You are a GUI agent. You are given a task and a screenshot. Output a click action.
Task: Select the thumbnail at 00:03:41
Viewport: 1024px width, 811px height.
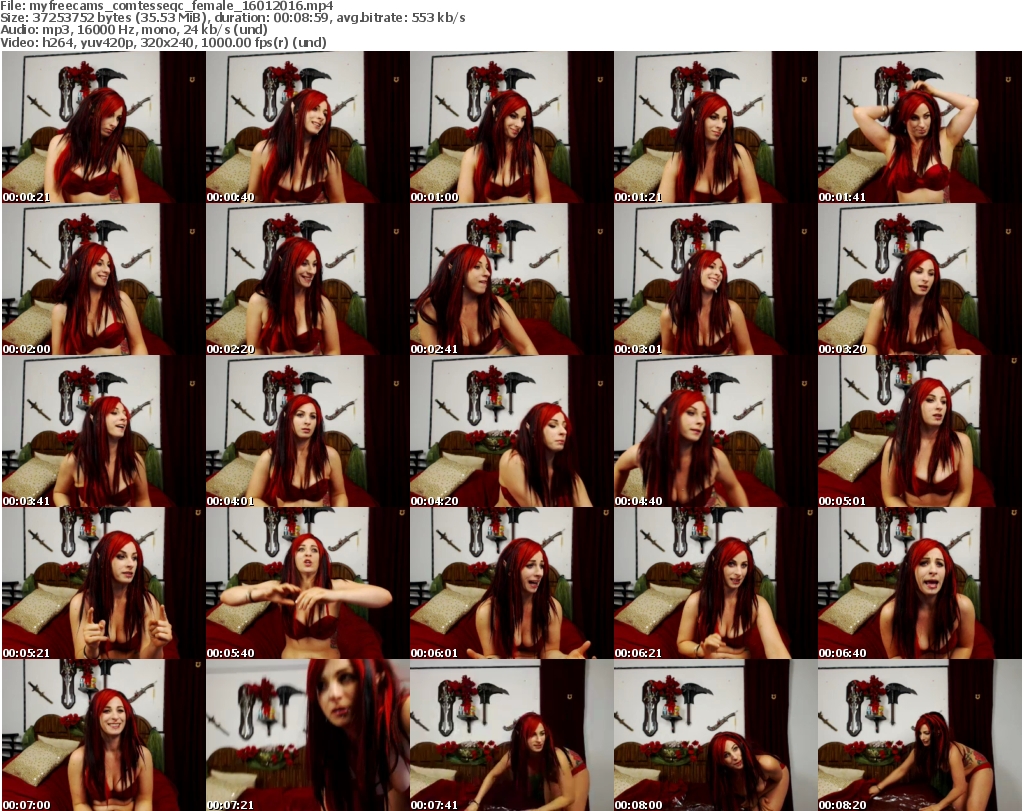click(x=104, y=432)
